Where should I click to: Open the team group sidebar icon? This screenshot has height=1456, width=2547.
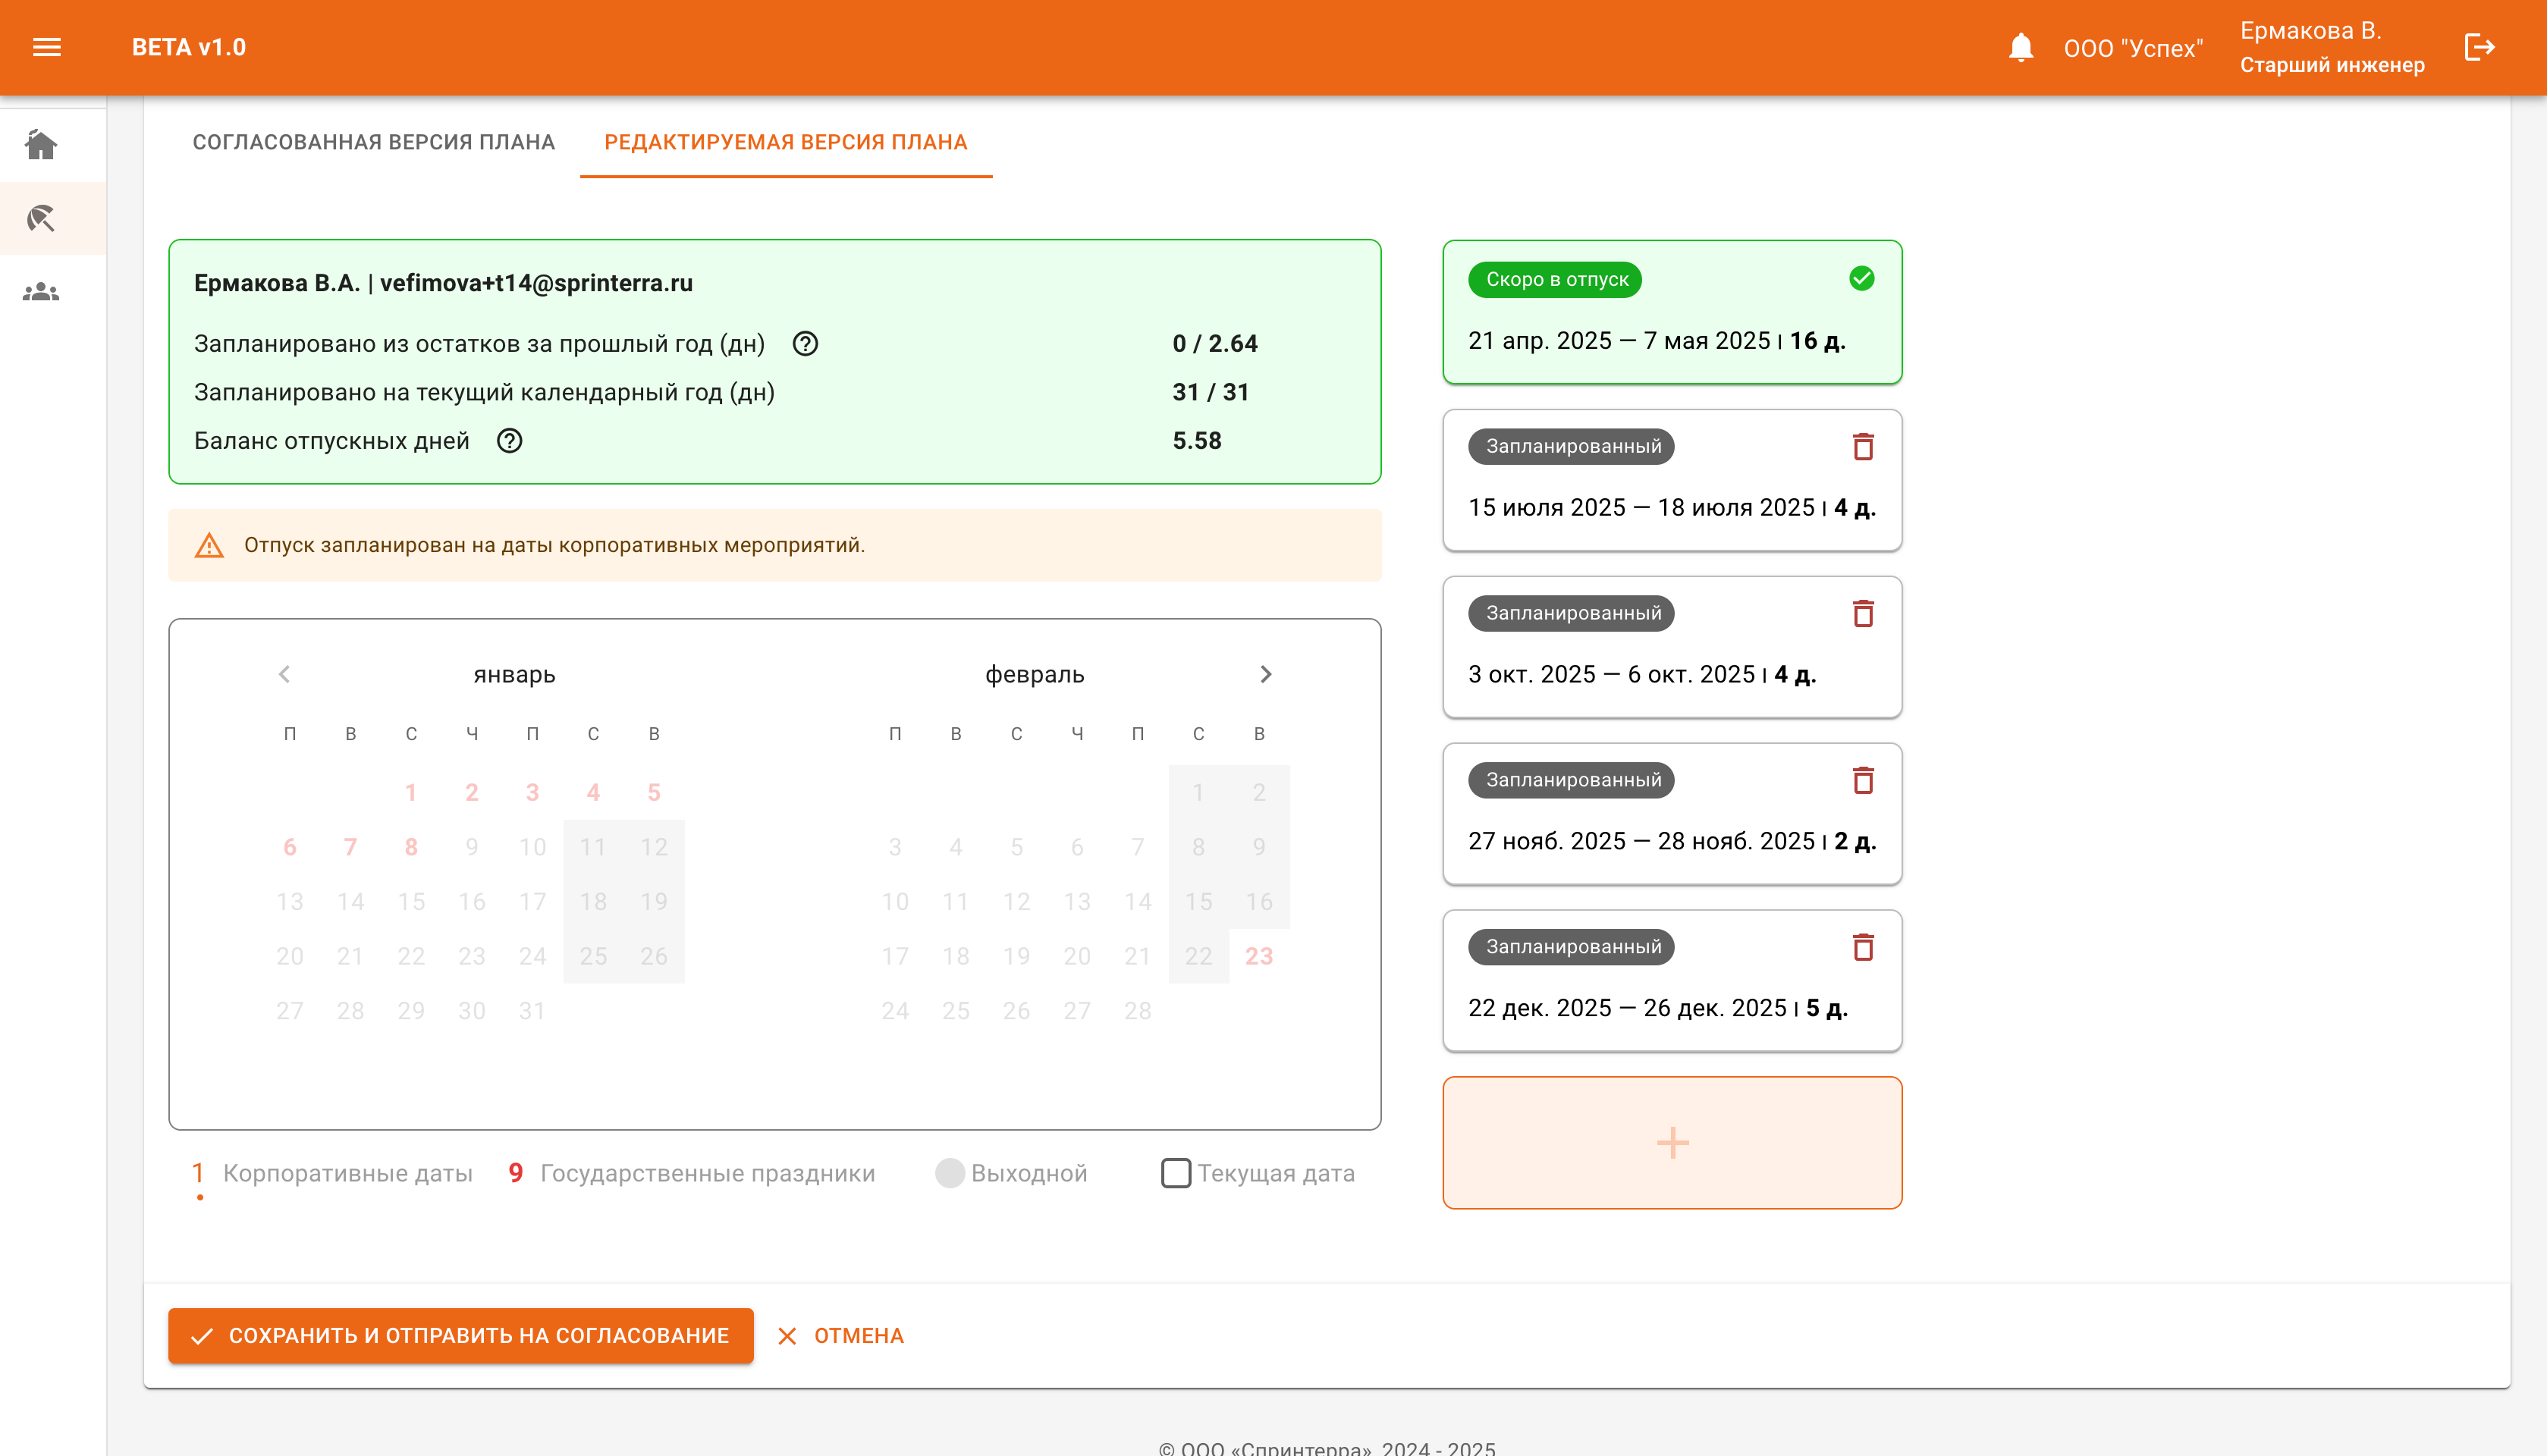tap(41, 292)
